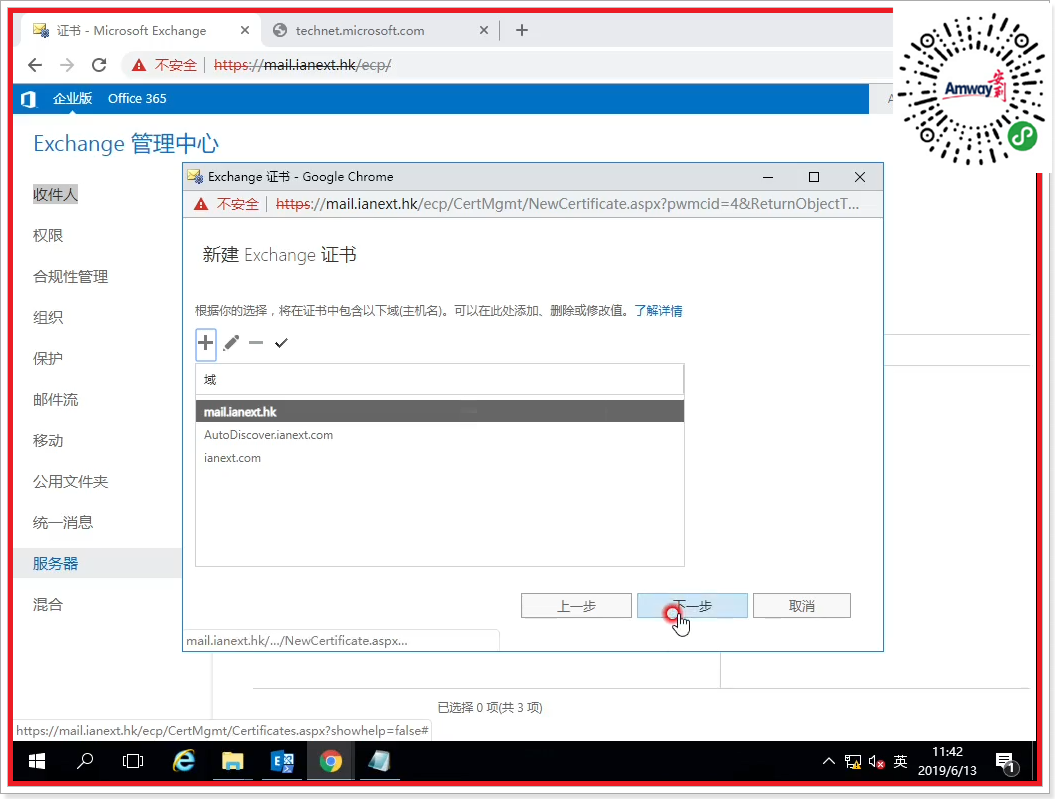Open 保护 in the sidebar
This screenshot has width=1055, height=799.
point(48,358)
